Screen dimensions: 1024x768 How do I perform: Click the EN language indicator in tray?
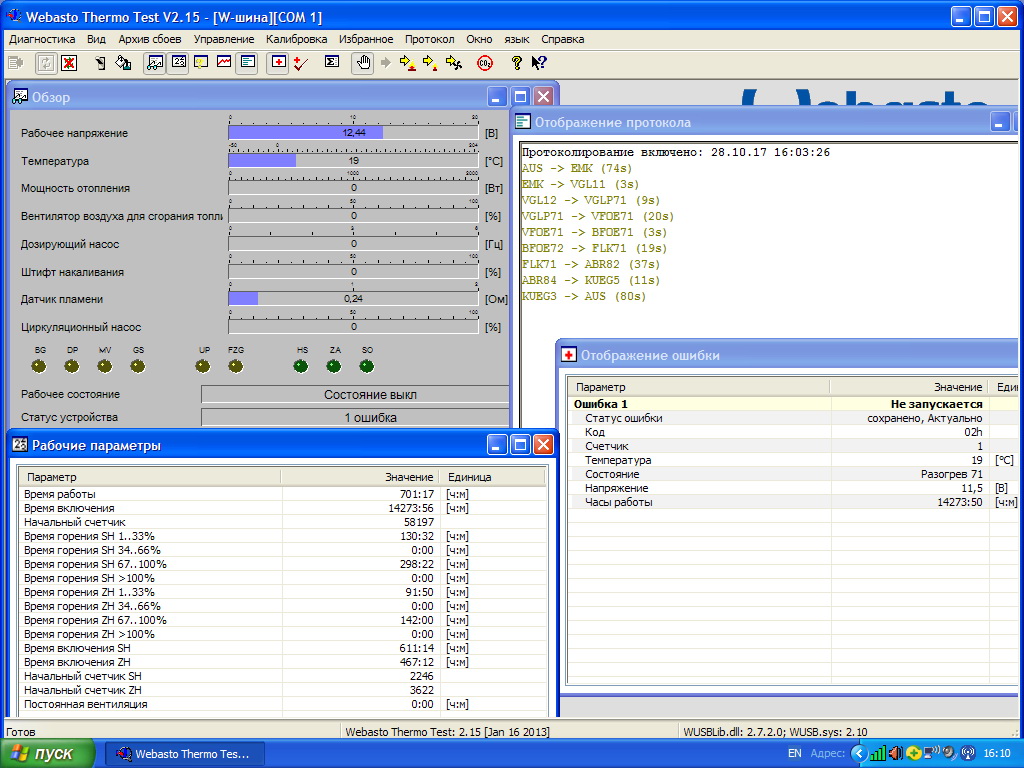(x=795, y=753)
